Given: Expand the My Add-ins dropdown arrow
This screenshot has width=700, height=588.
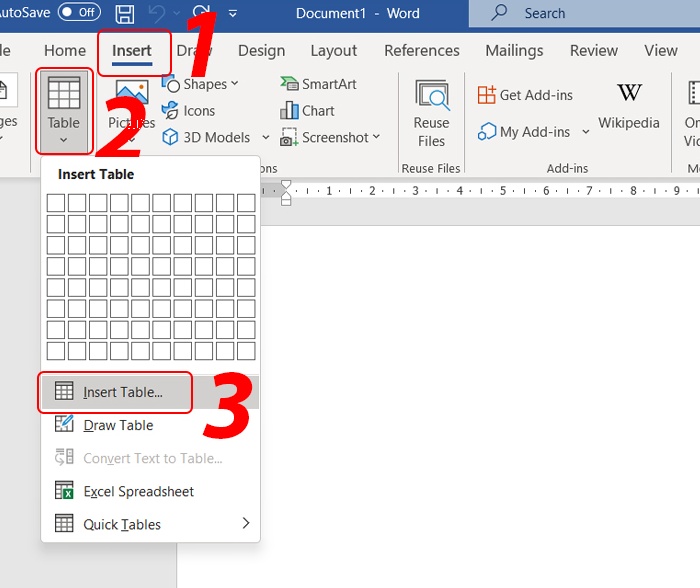Looking at the screenshot, I should point(586,132).
